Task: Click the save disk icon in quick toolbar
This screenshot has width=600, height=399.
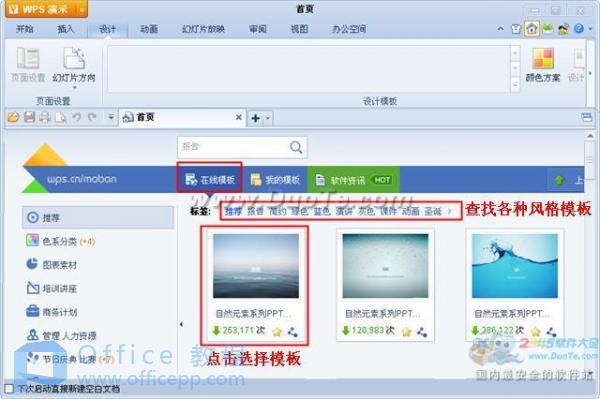Action: pos(29,117)
